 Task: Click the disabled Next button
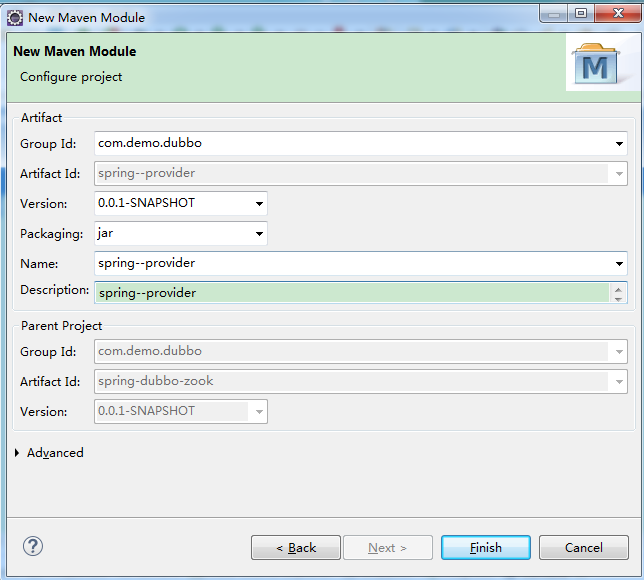click(x=388, y=548)
